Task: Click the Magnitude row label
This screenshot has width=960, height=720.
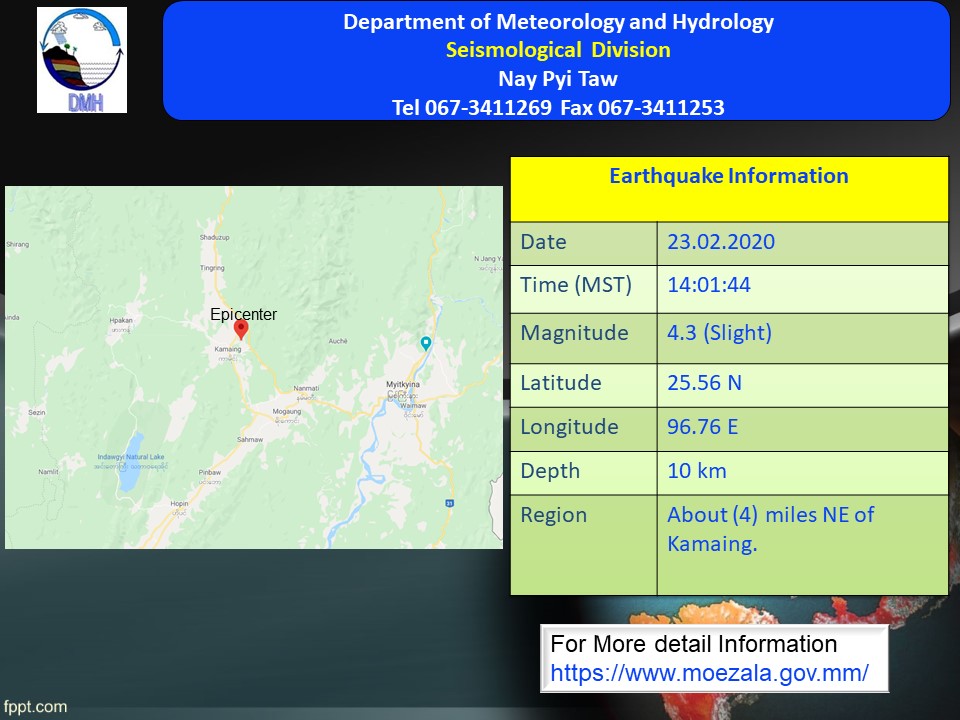Action: (574, 334)
